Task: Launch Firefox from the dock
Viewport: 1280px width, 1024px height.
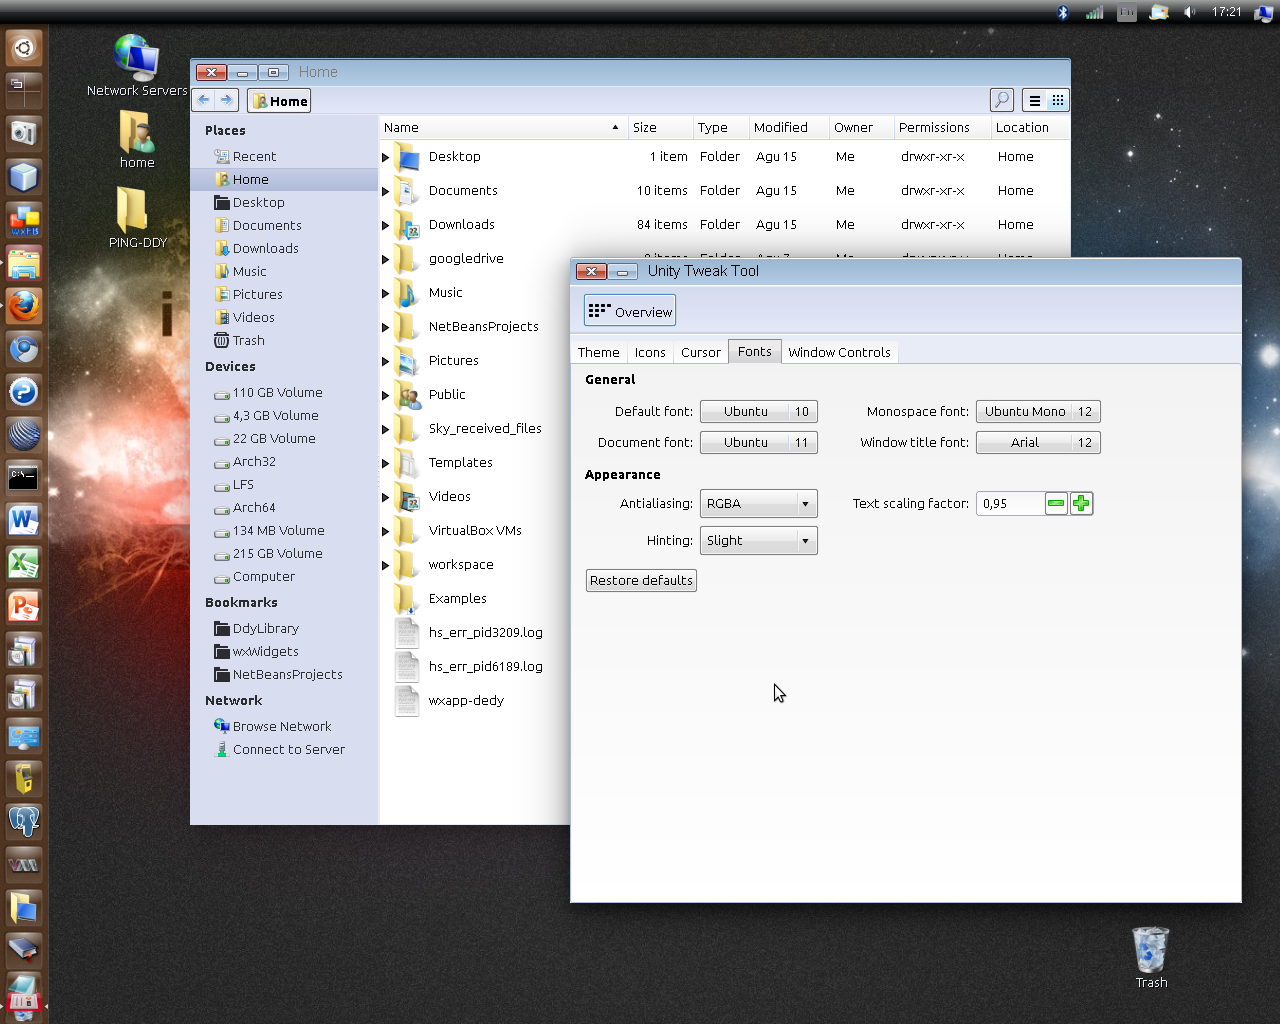Action: [x=24, y=307]
